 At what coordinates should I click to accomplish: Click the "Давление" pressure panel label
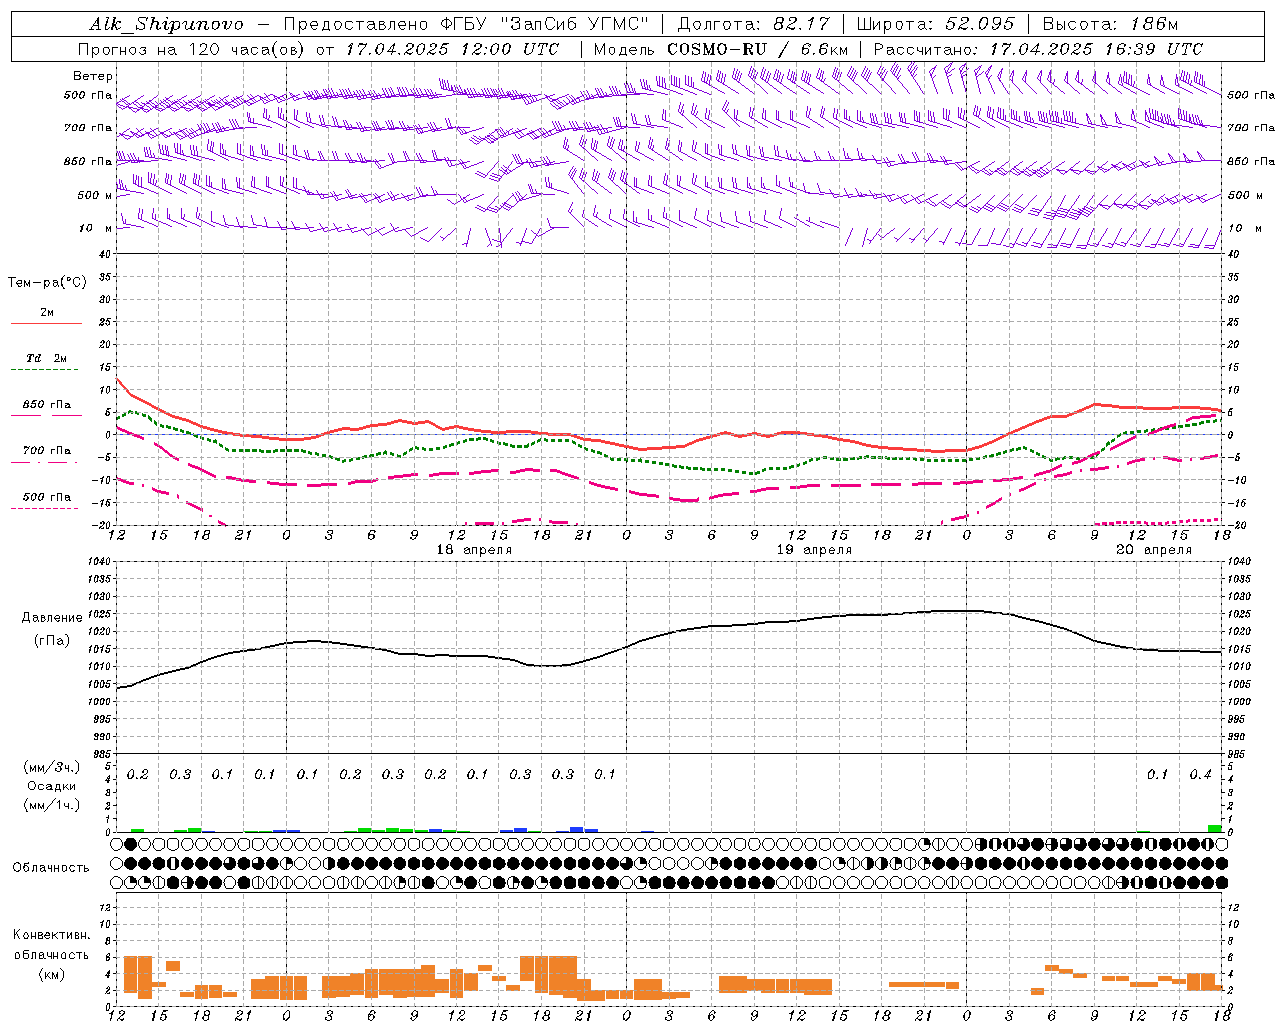point(52,618)
